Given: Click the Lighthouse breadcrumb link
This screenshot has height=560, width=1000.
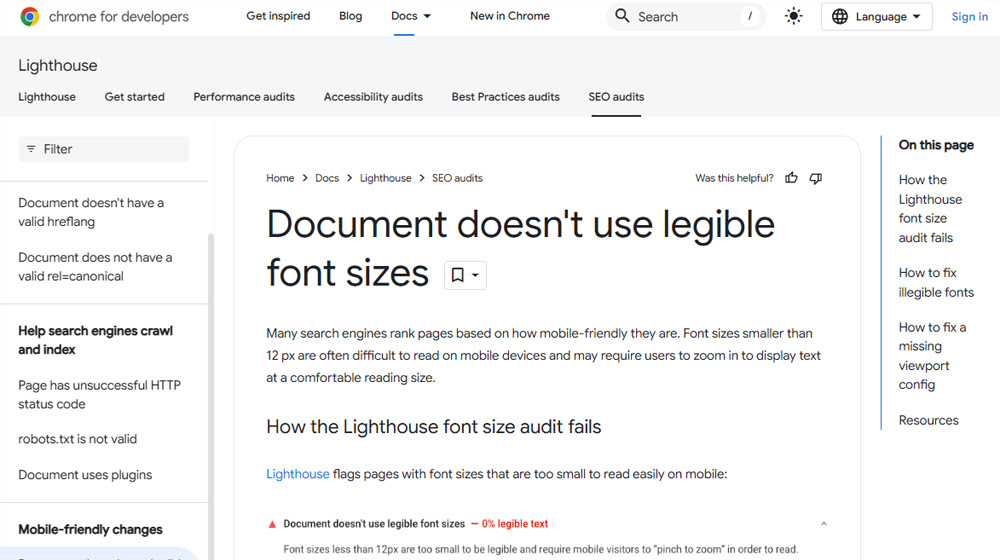Looking at the screenshot, I should pos(385,178).
